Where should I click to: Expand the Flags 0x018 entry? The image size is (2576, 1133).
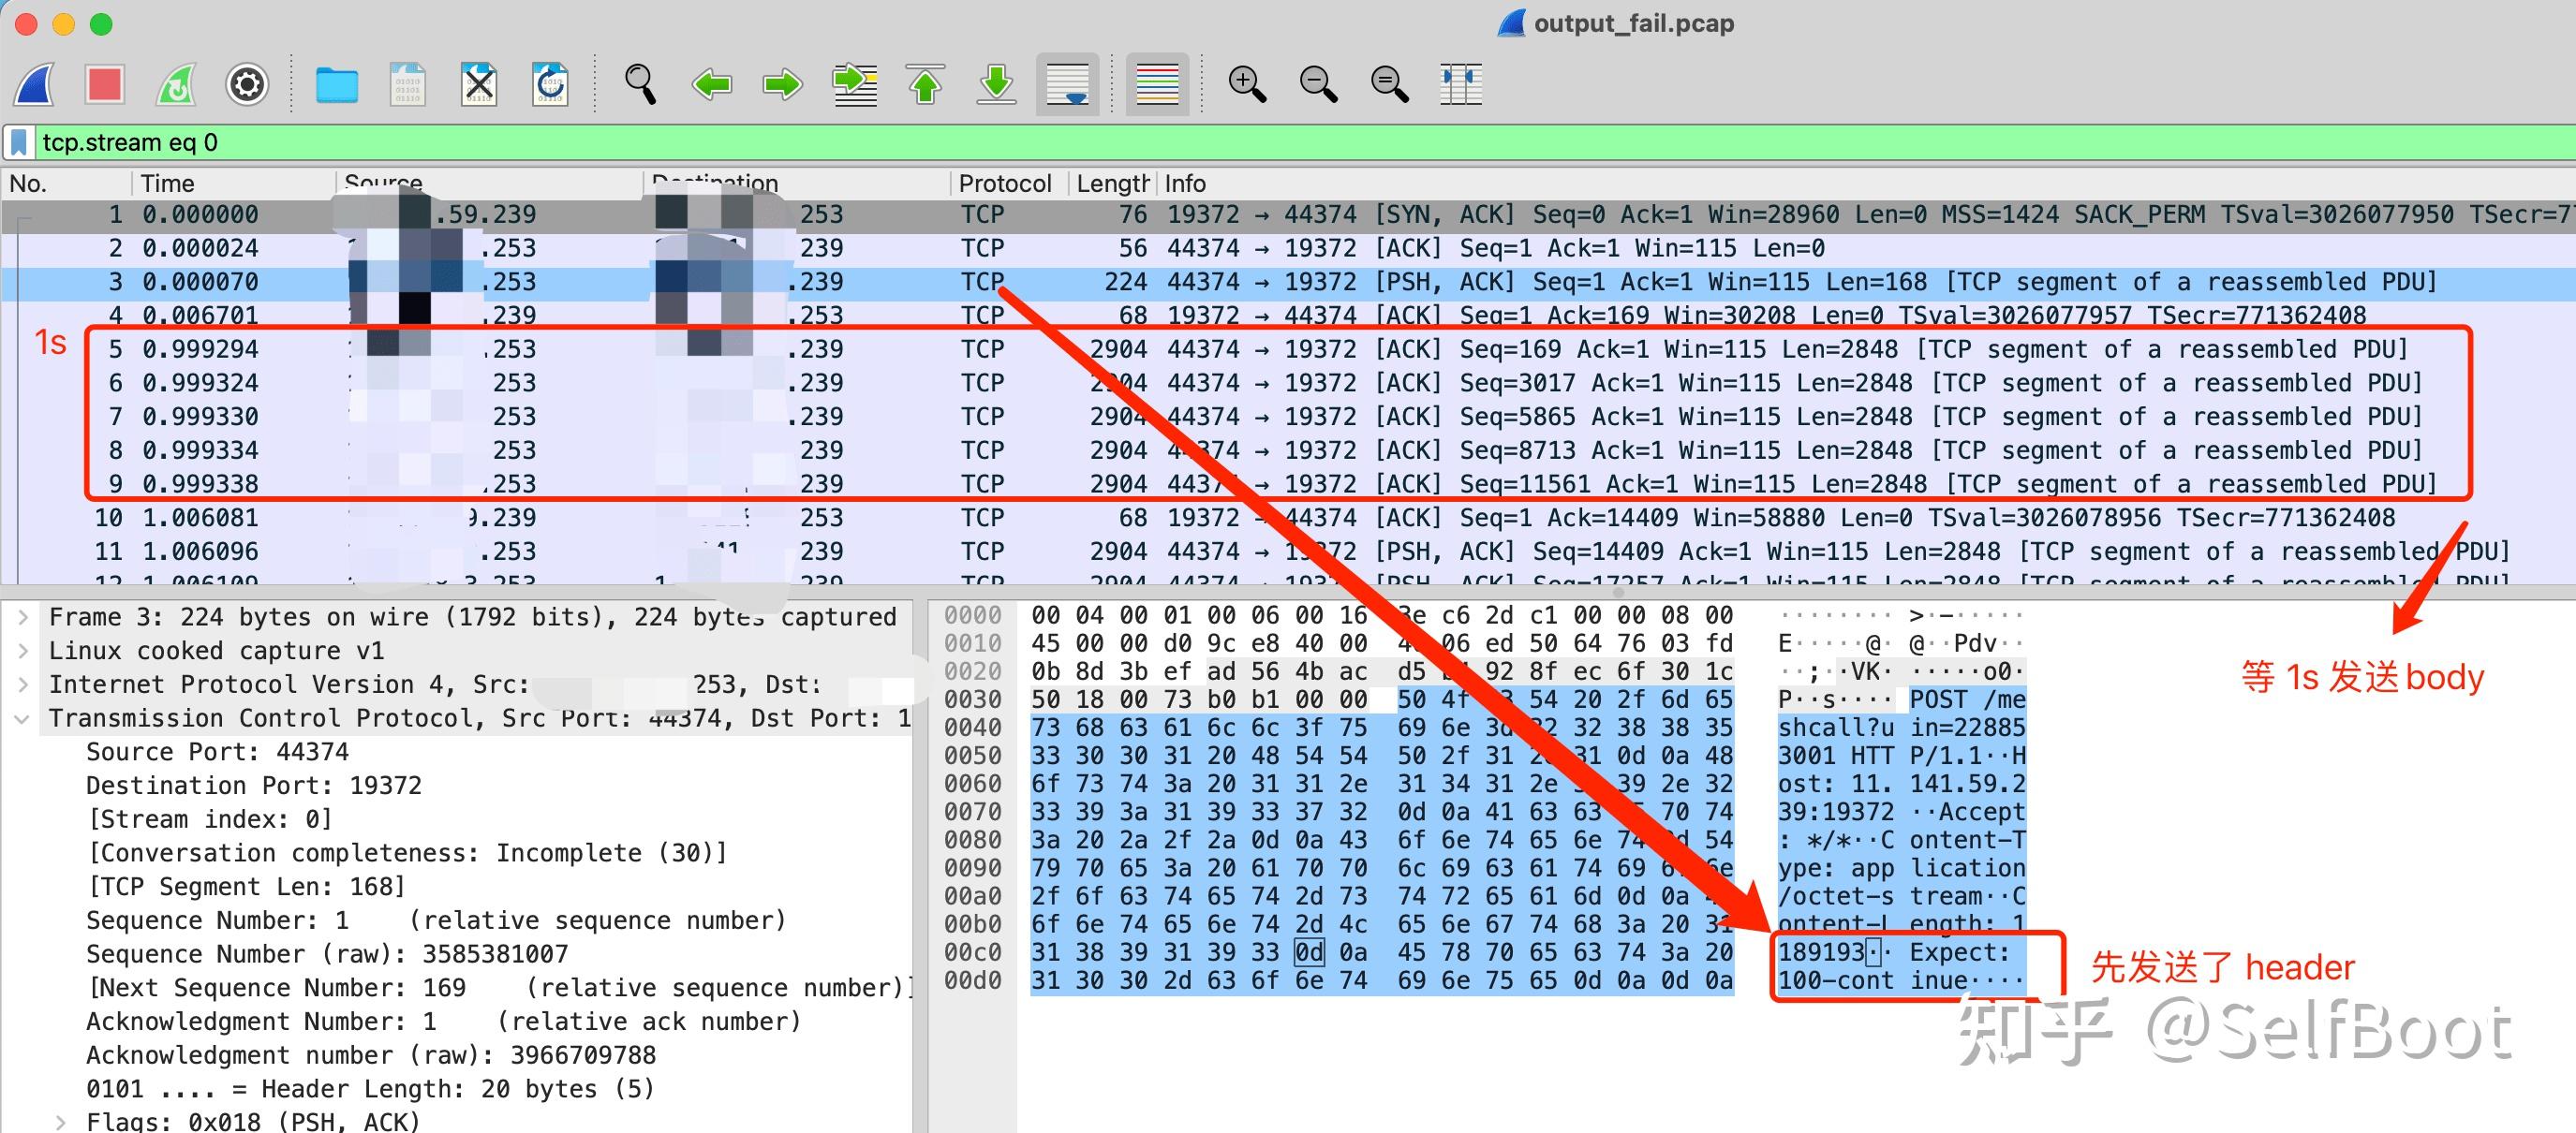tap(60, 1122)
